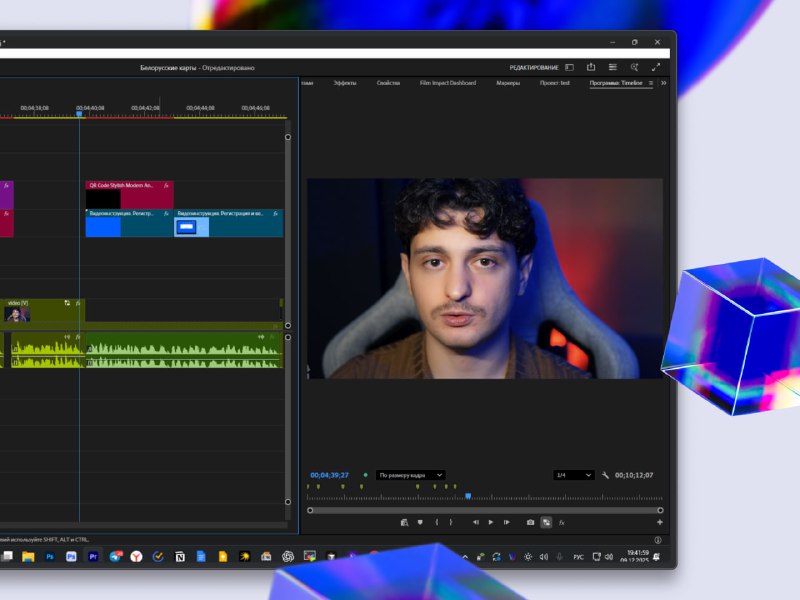The width and height of the screenshot is (800, 600).
Task: Click the Quick Export share icon
Action: 591,67
